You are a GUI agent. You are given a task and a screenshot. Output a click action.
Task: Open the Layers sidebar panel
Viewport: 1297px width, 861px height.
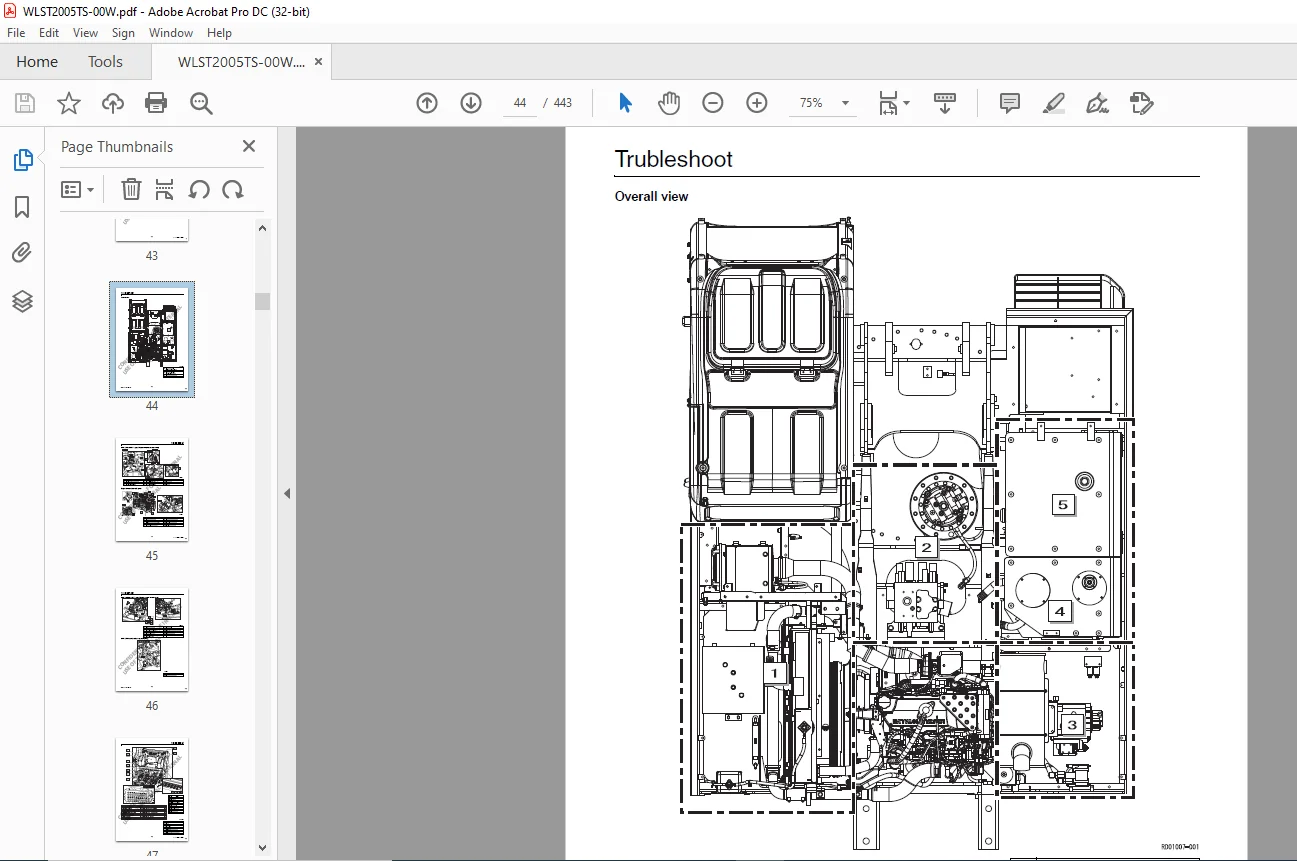(x=22, y=301)
